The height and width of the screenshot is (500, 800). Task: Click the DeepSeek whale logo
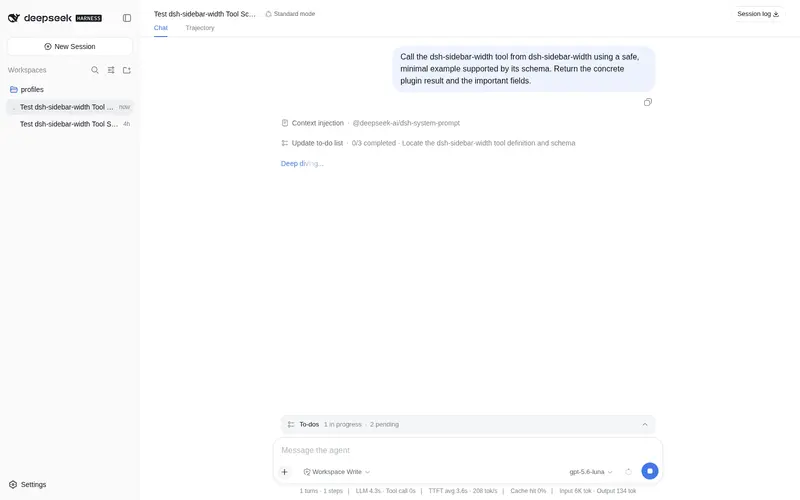tap(14, 18)
